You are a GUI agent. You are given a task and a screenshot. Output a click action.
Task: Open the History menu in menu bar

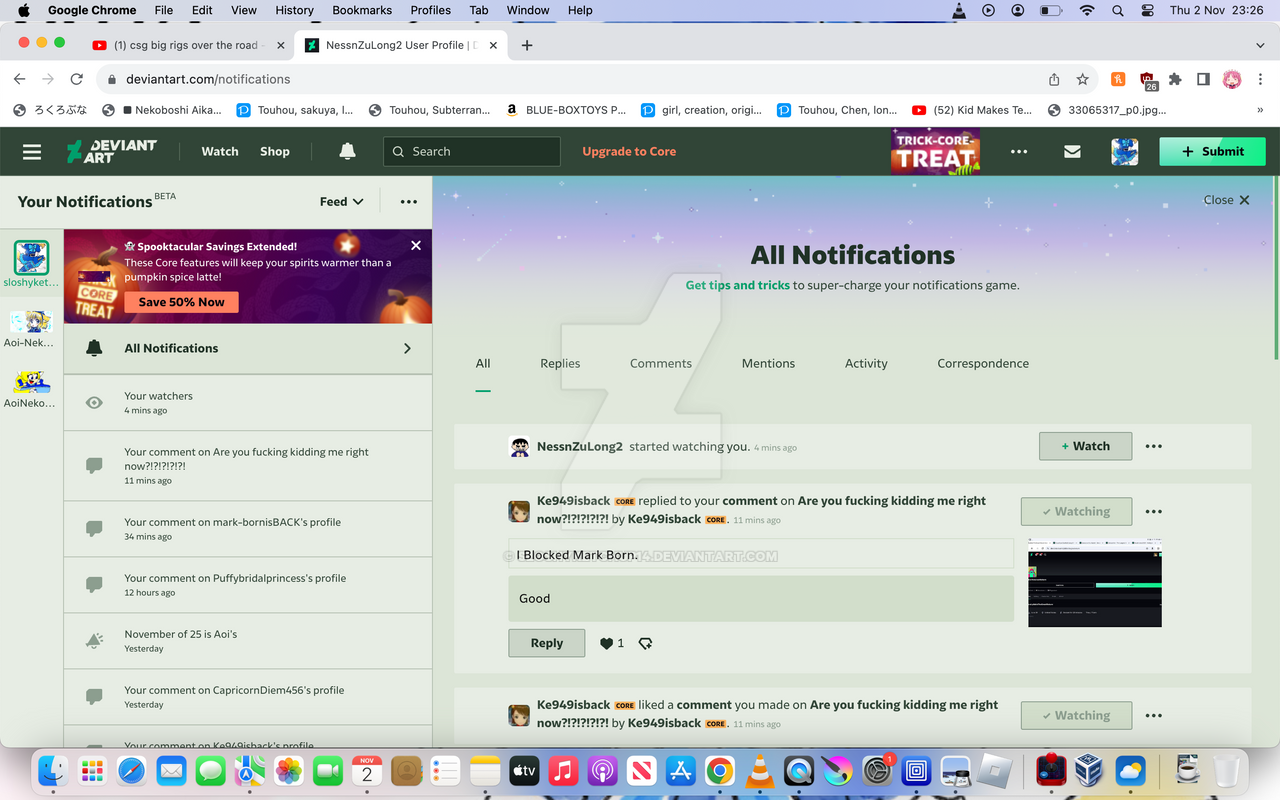click(294, 10)
